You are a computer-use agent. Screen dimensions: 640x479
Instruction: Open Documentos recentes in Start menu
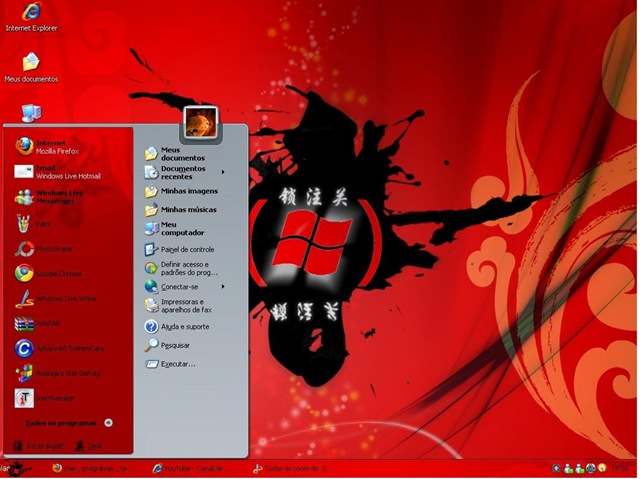175,173
